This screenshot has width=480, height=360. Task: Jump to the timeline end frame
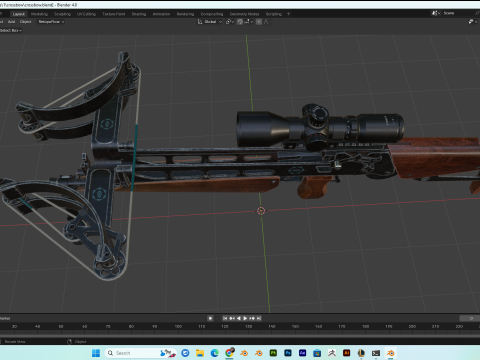click(x=259, y=318)
